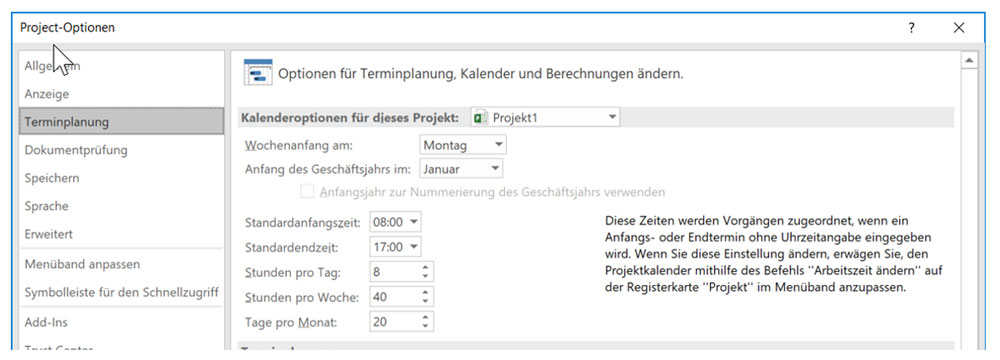Switch to the Anzeige category

(121, 94)
